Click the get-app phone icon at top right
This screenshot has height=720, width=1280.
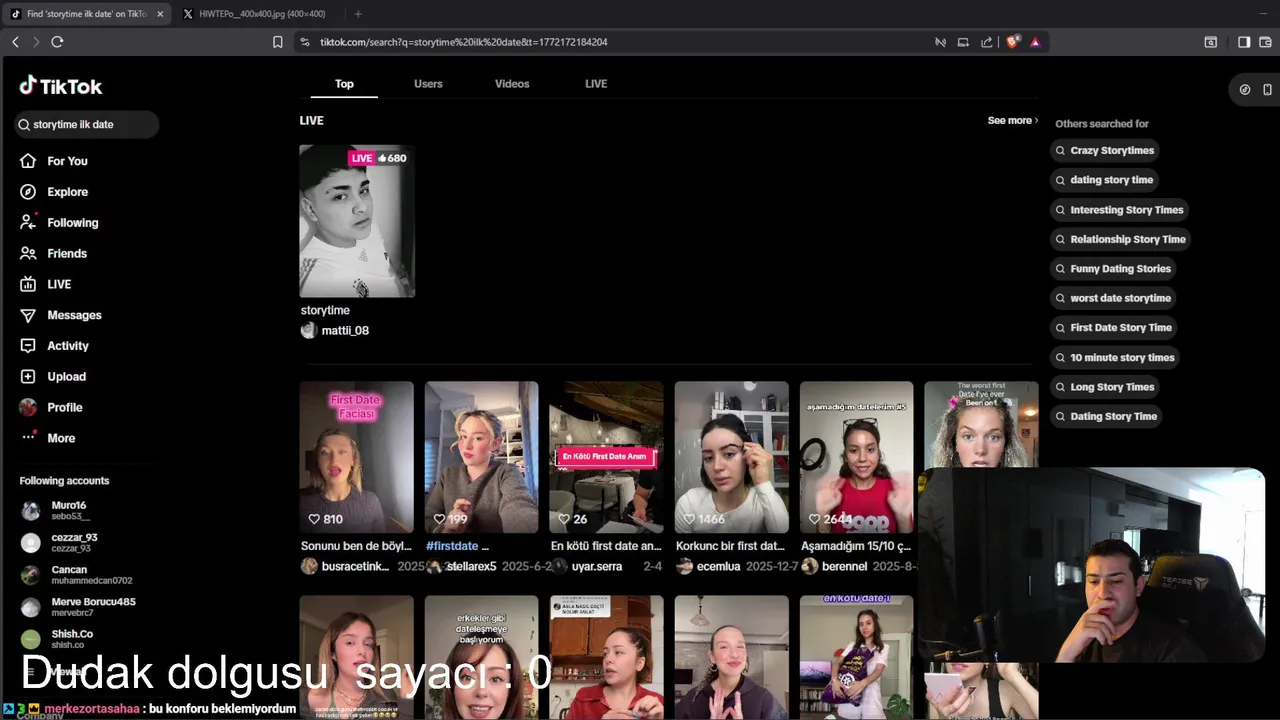pyautogui.click(x=1267, y=90)
